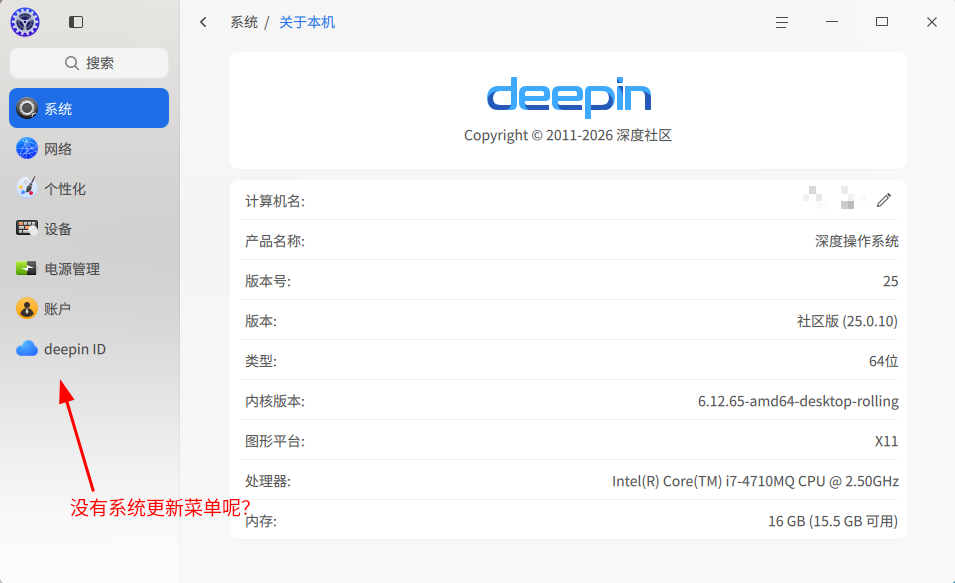The image size is (955, 583).
Task: Click the 图形平台 label
Action: 275,442
